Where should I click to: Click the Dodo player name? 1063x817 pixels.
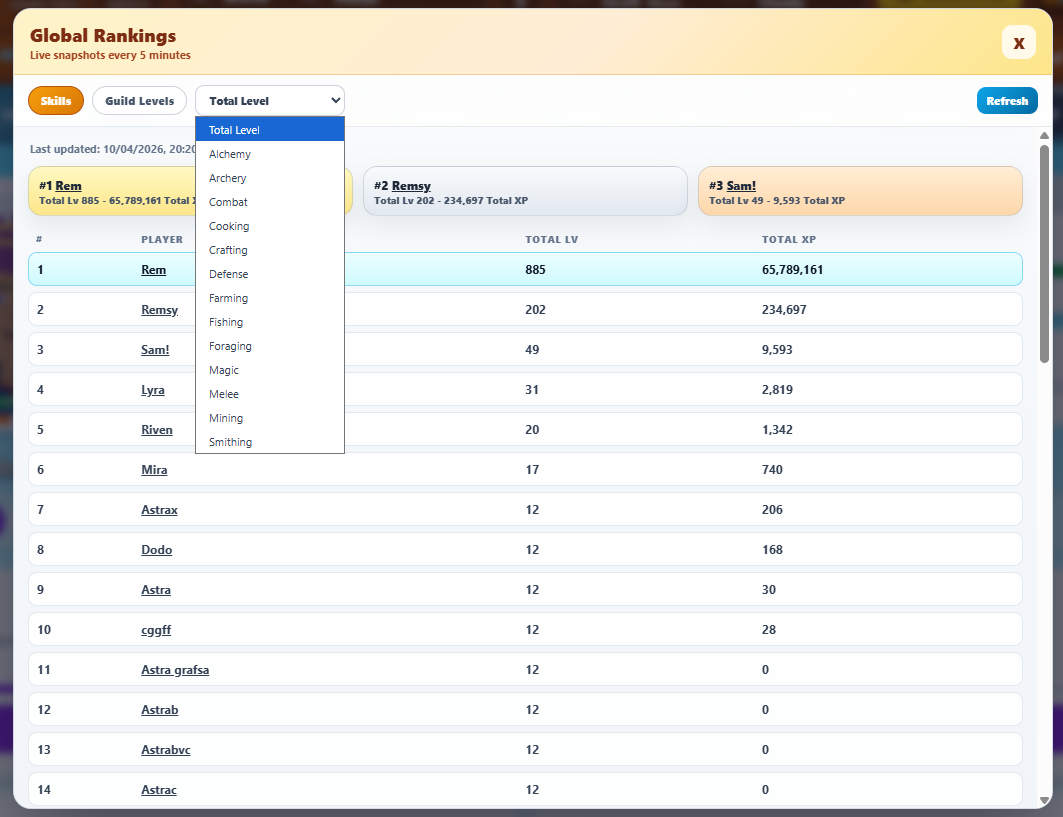pos(156,550)
